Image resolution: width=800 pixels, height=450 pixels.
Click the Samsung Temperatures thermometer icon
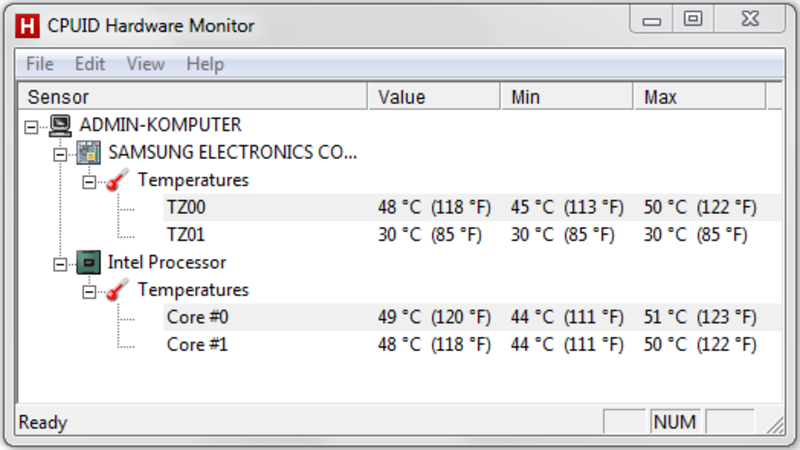pyautogui.click(x=117, y=180)
